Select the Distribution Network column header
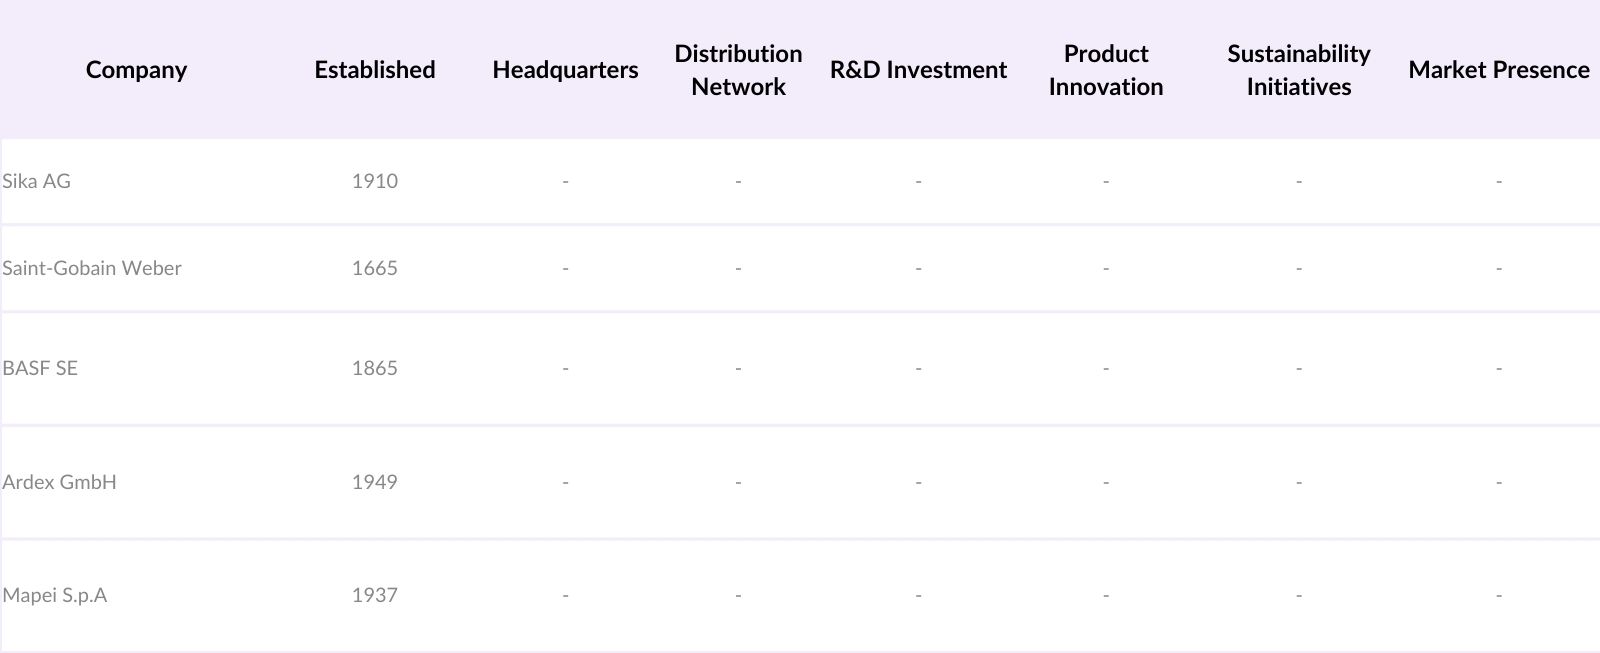 coord(738,70)
